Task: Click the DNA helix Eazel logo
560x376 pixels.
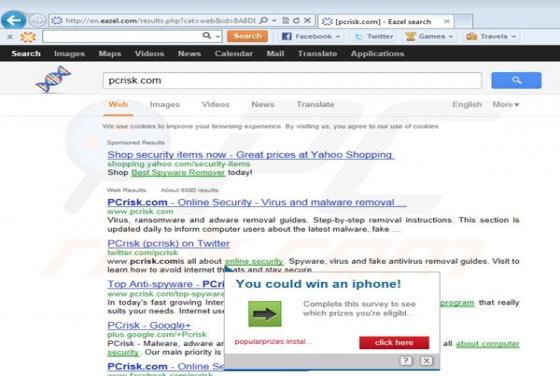Action: pyautogui.click(x=54, y=79)
